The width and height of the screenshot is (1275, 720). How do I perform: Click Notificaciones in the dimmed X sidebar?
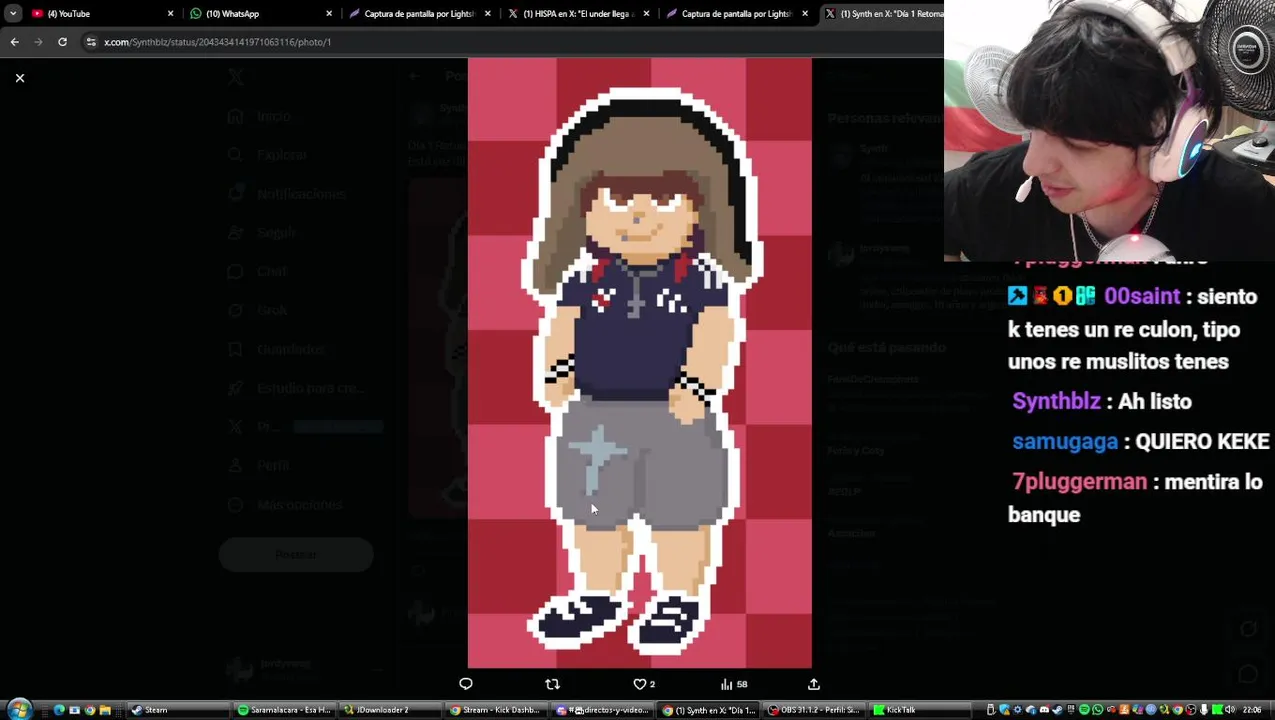[x=288, y=194]
